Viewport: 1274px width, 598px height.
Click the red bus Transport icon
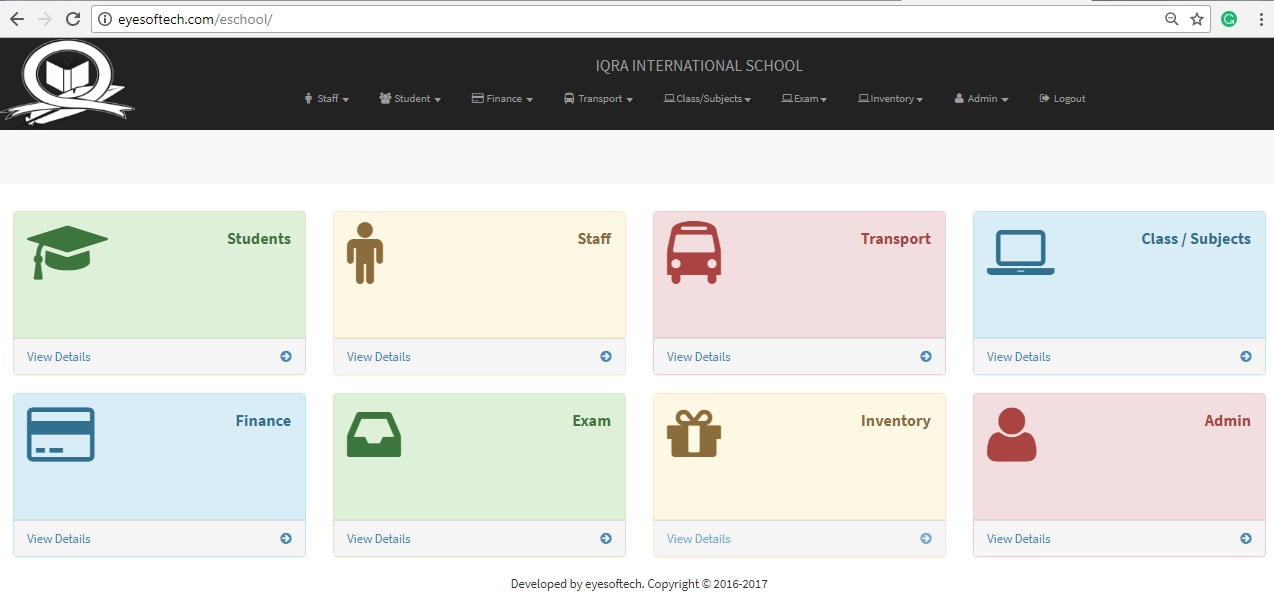(x=693, y=253)
